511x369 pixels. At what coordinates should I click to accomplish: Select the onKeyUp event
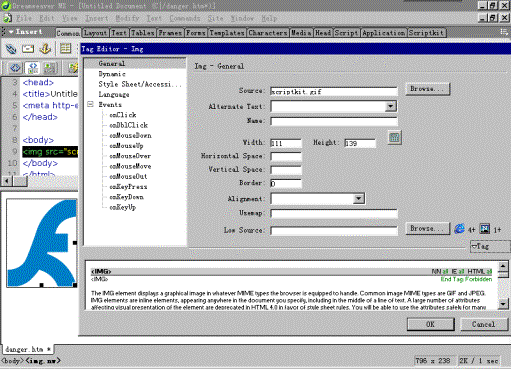coord(123,207)
